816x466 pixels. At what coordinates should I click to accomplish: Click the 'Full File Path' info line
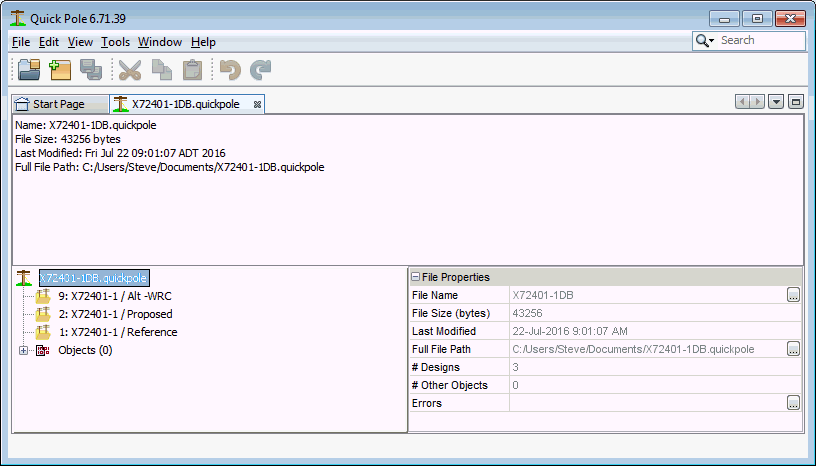(x=170, y=167)
